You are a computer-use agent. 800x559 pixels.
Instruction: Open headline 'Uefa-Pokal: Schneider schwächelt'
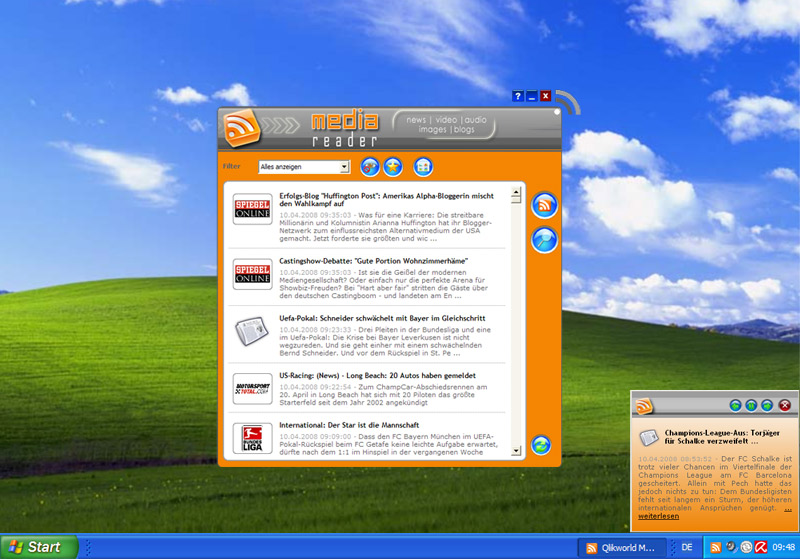click(x=382, y=318)
